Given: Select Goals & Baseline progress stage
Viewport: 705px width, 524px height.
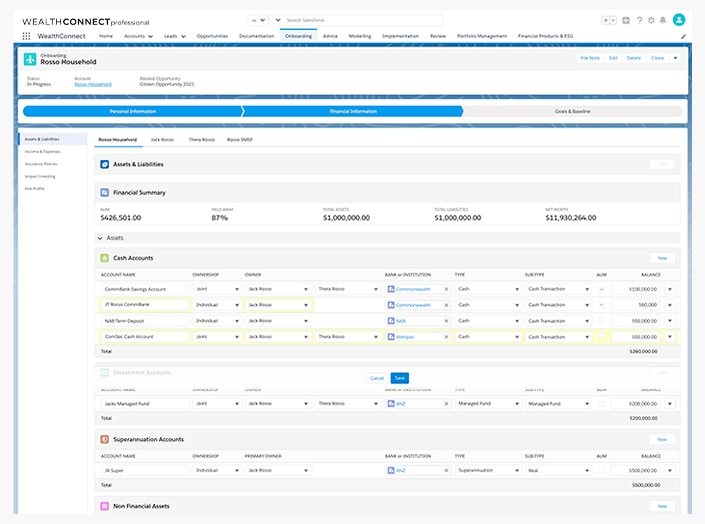Looking at the screenshot, I should [x=572, y=111].
